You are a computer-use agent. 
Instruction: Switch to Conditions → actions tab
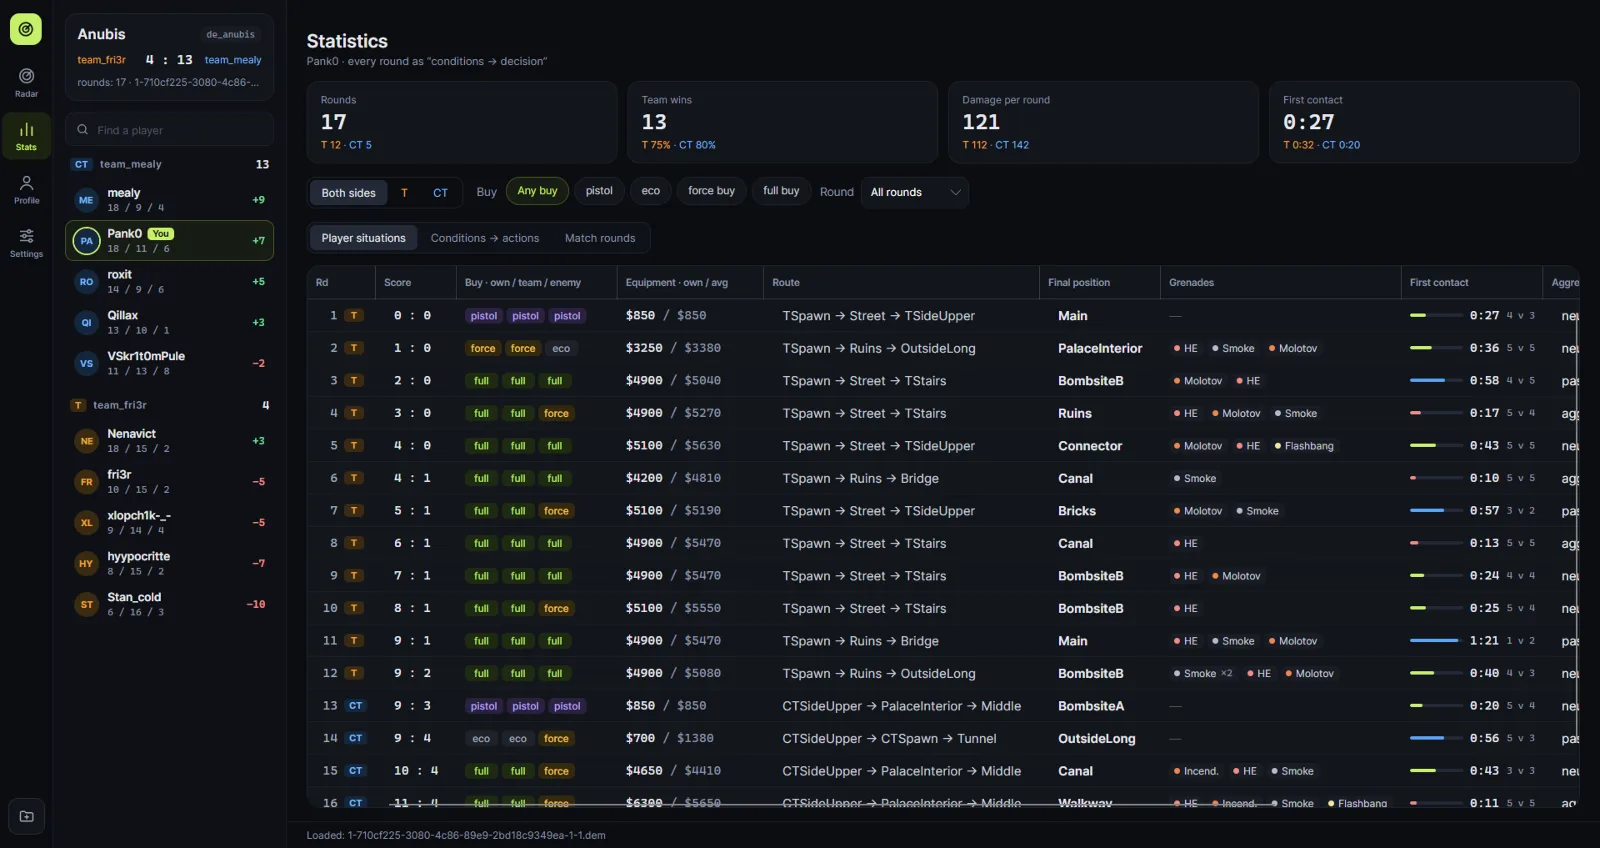tap(485, 238)
